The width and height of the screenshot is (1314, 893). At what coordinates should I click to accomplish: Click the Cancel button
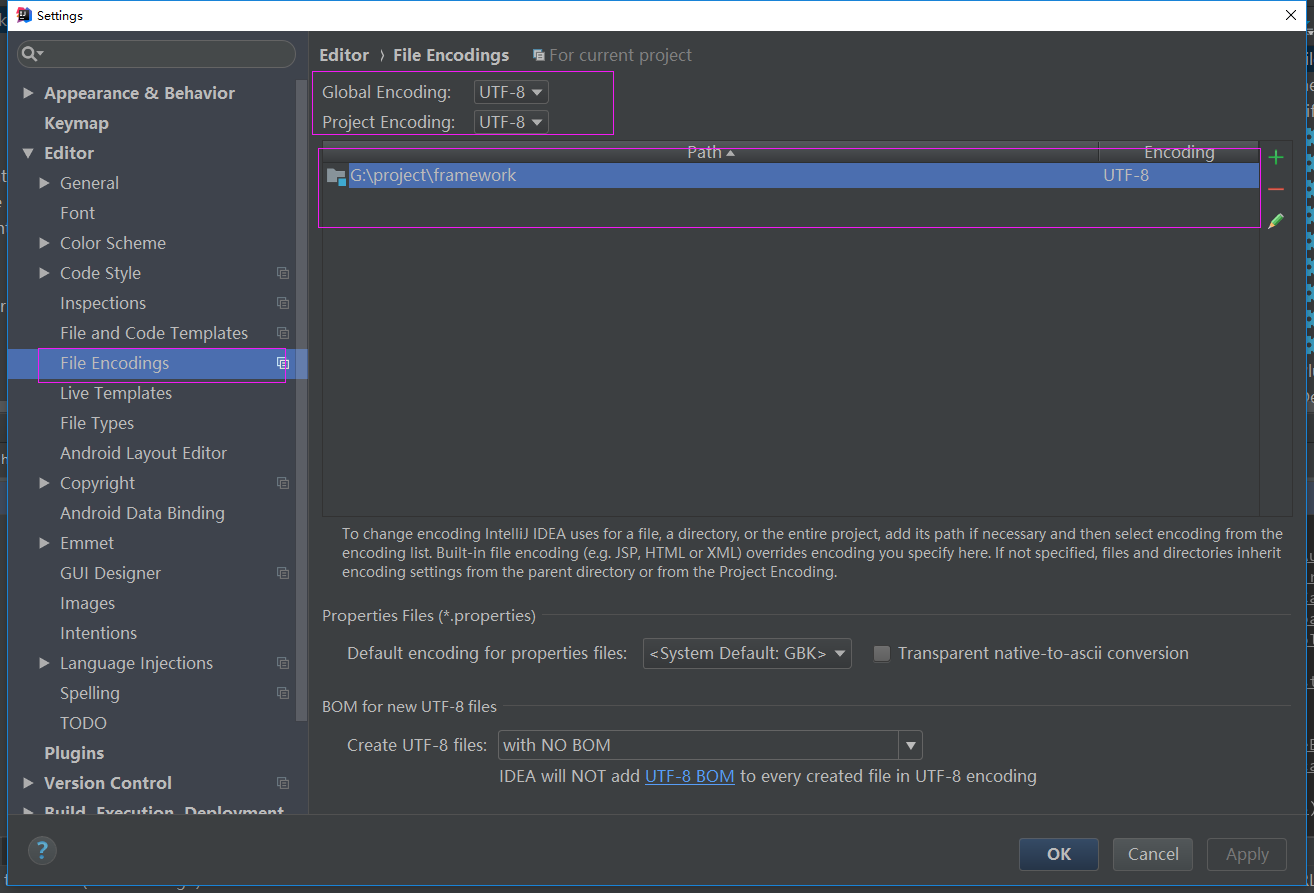coord(1153,854)
